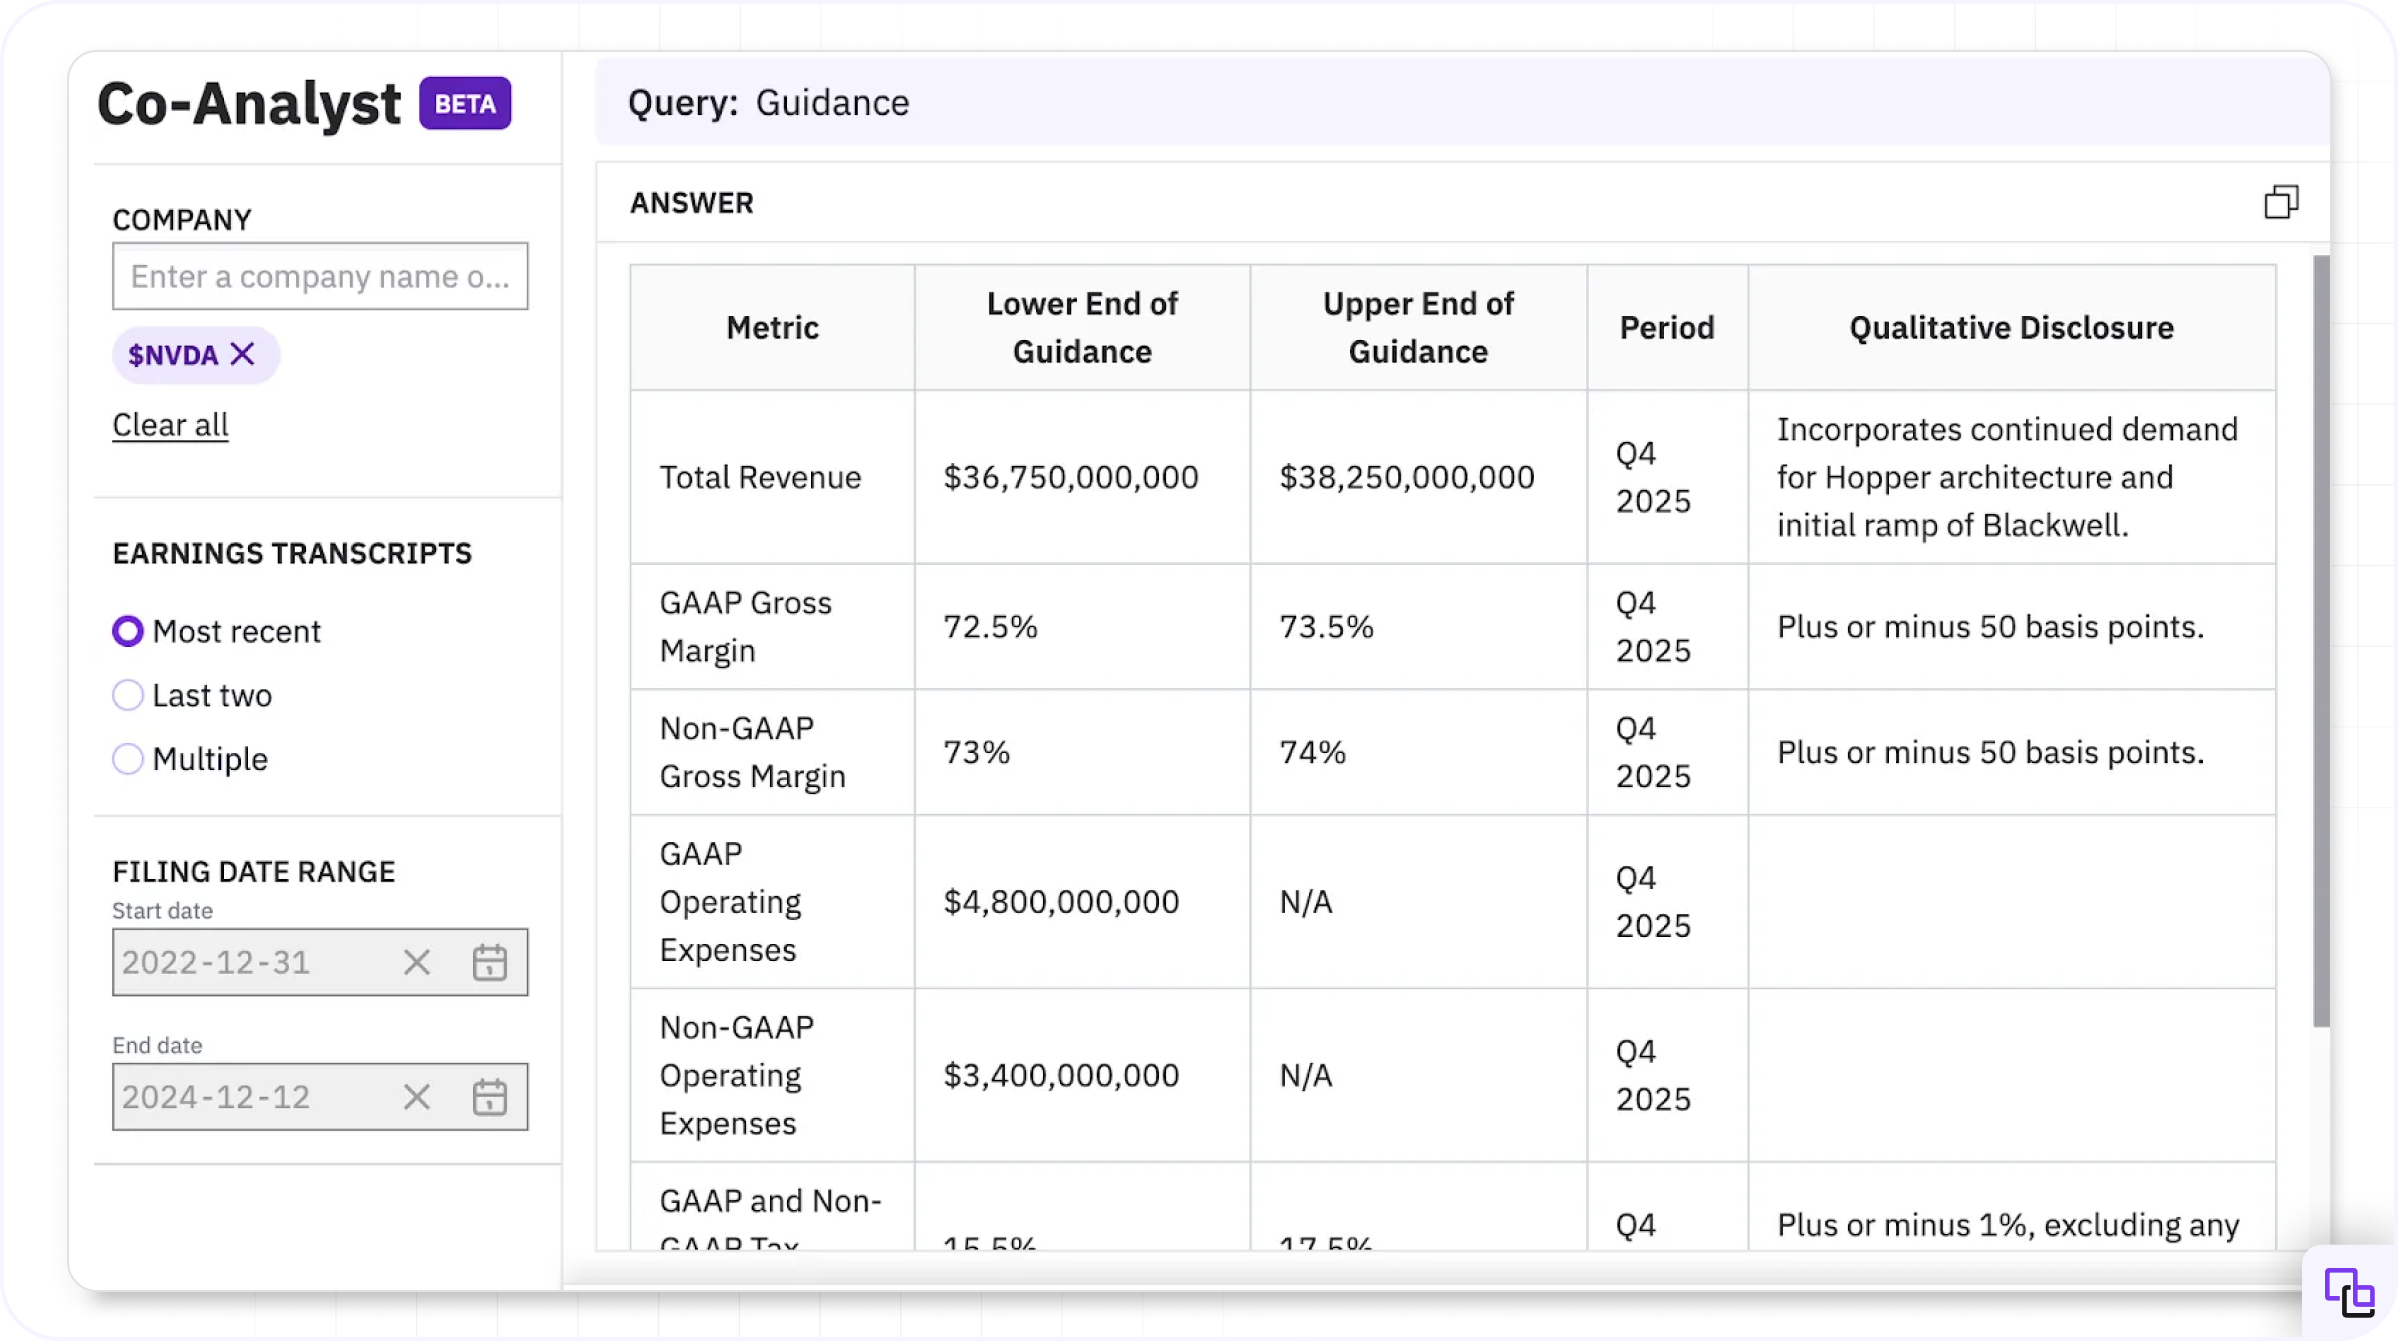
Task: Select the Last two transcripts option
Action: [x=128, y=695]
